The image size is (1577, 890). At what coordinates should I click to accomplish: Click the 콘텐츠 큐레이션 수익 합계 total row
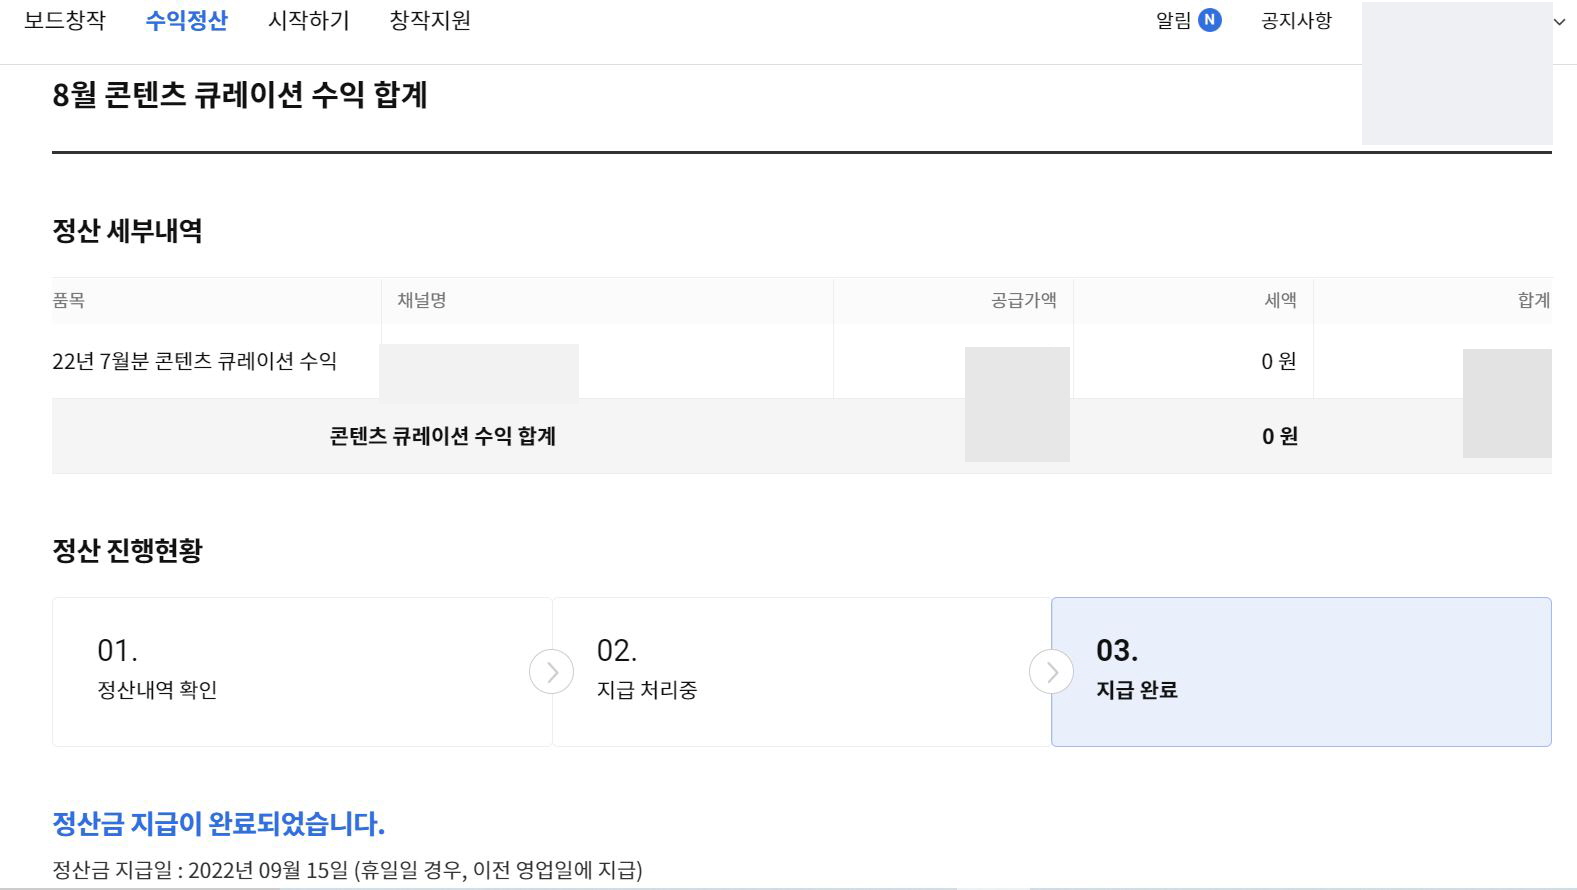click(443, 436)
